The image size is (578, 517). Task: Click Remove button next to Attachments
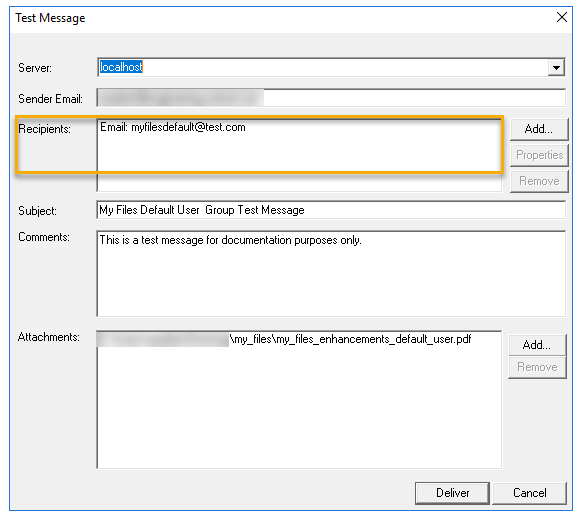point(537,367)
